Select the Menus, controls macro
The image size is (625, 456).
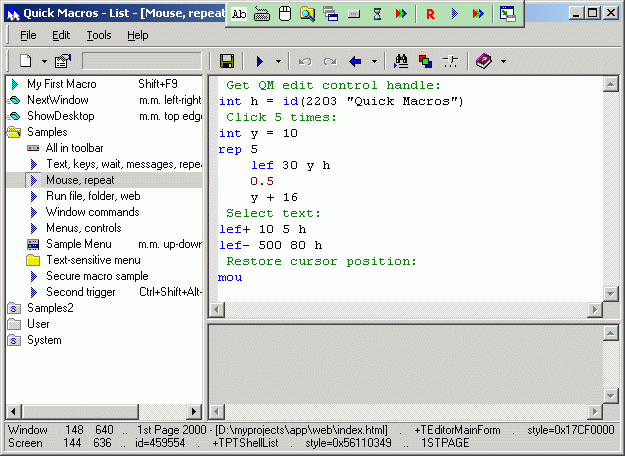[x=84, y=228]
